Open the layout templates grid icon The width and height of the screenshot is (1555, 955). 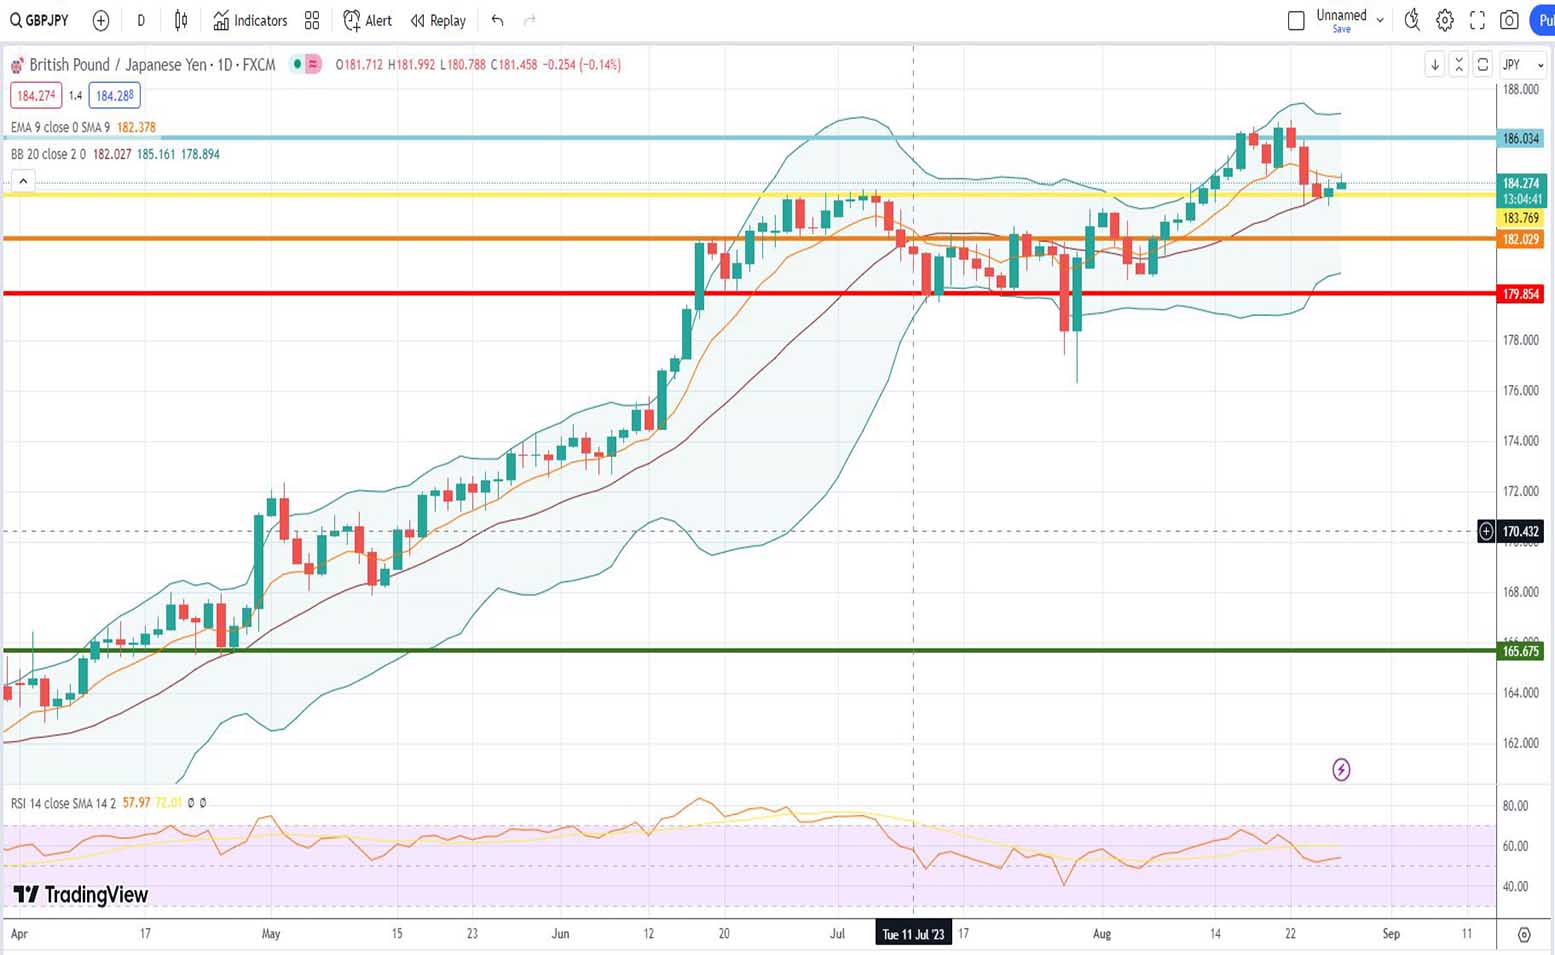[x=312, y=20]
